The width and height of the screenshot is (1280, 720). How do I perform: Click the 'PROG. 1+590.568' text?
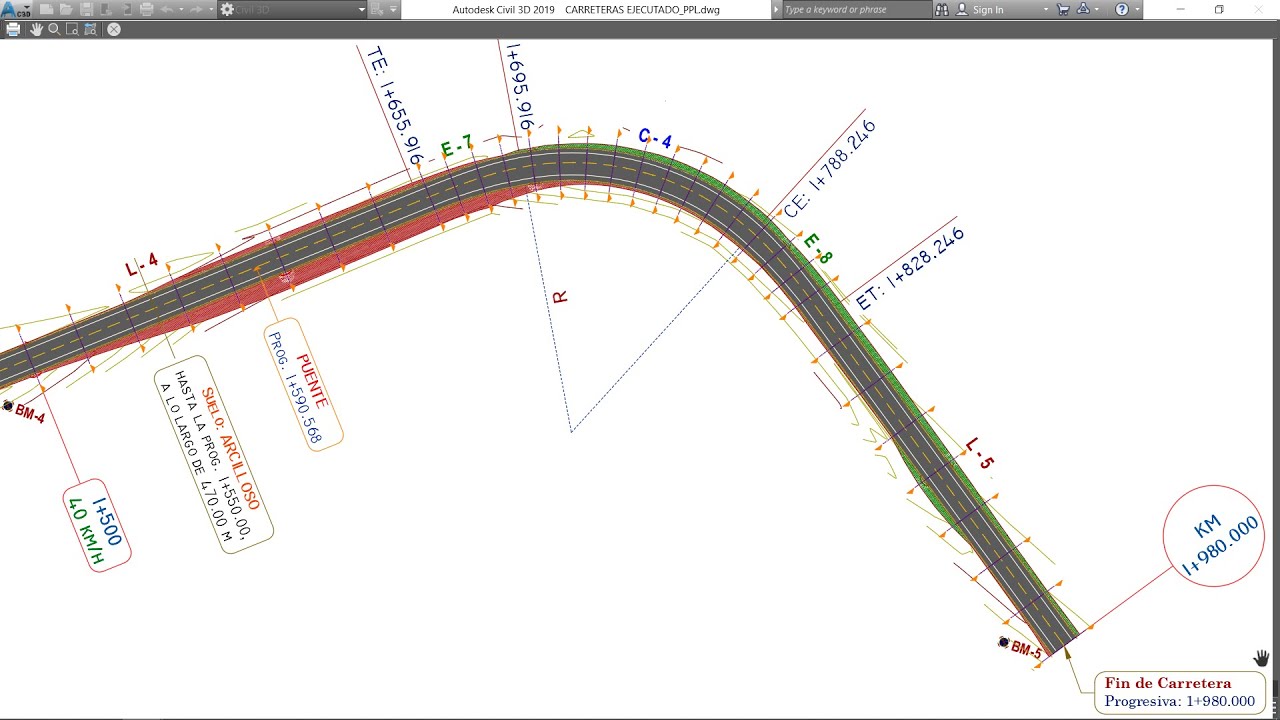point(295,387)
